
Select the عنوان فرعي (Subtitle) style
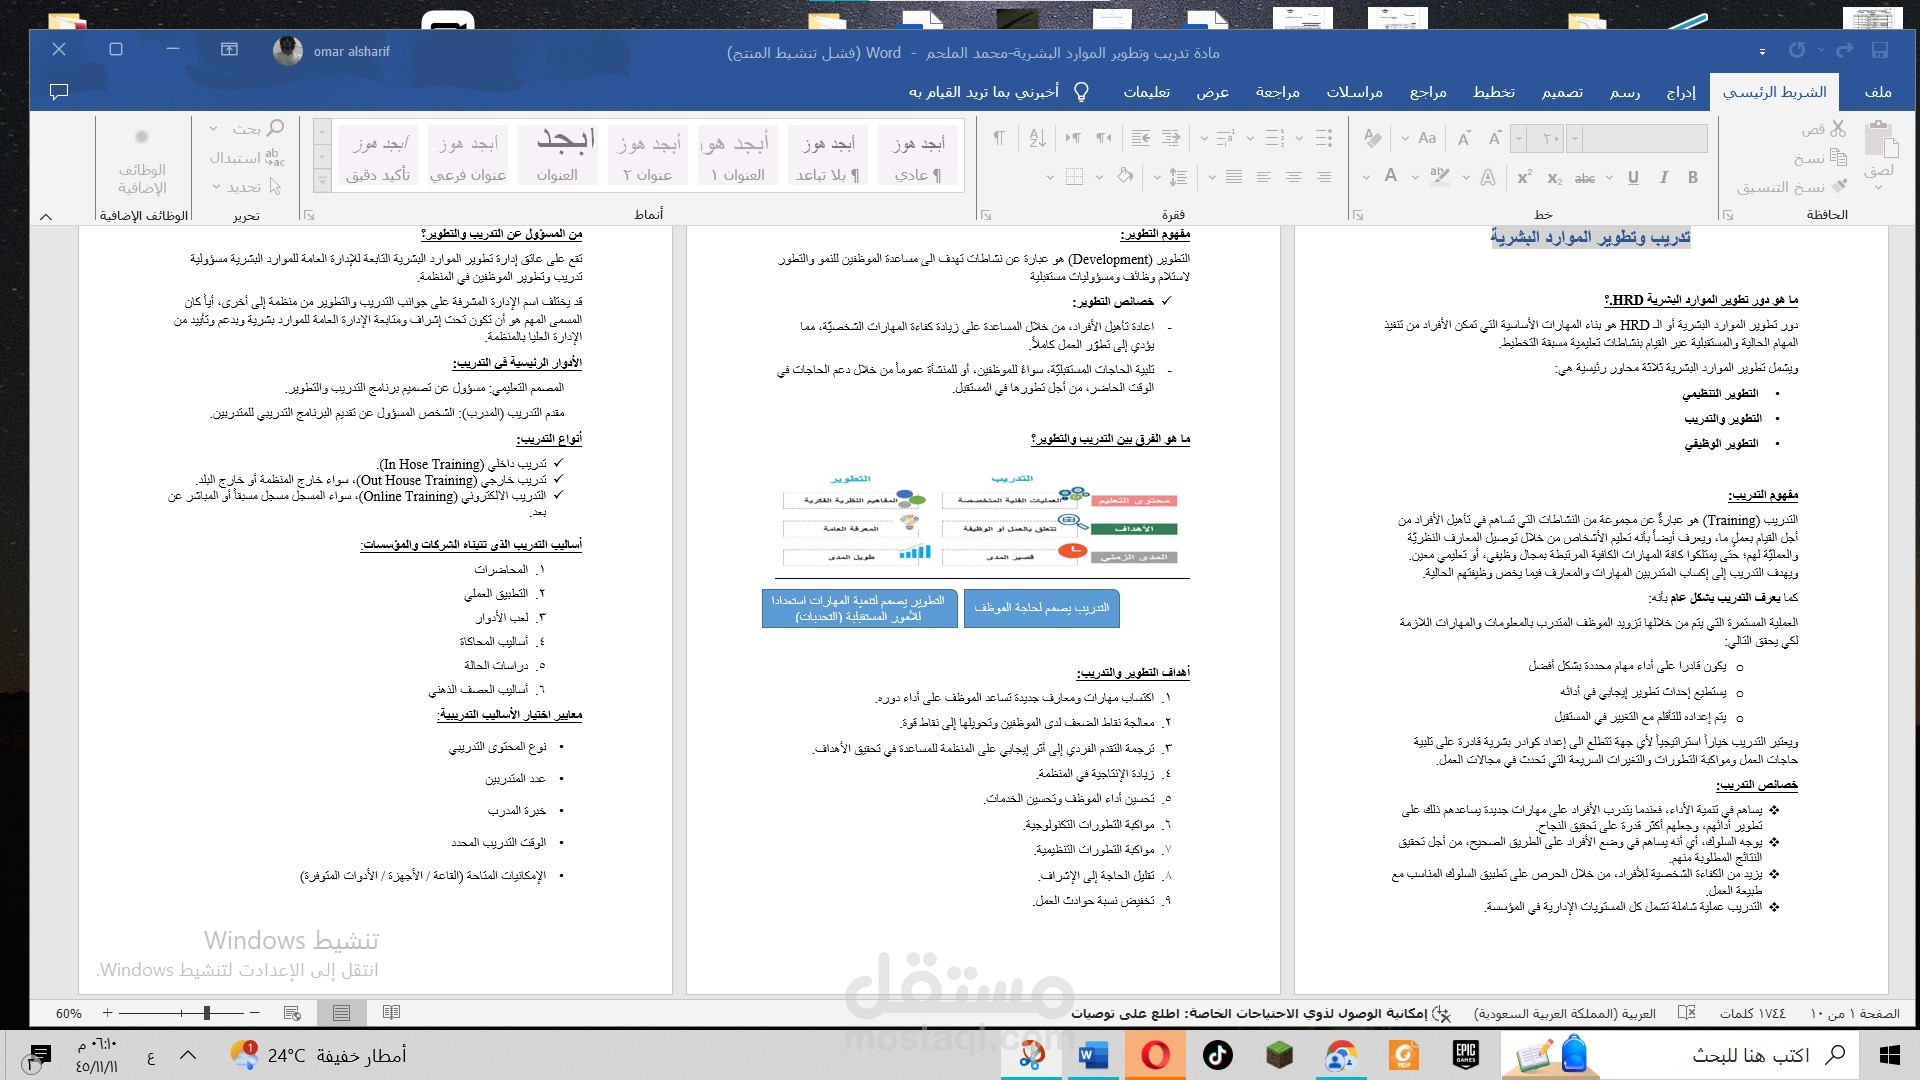click(468, 157)
